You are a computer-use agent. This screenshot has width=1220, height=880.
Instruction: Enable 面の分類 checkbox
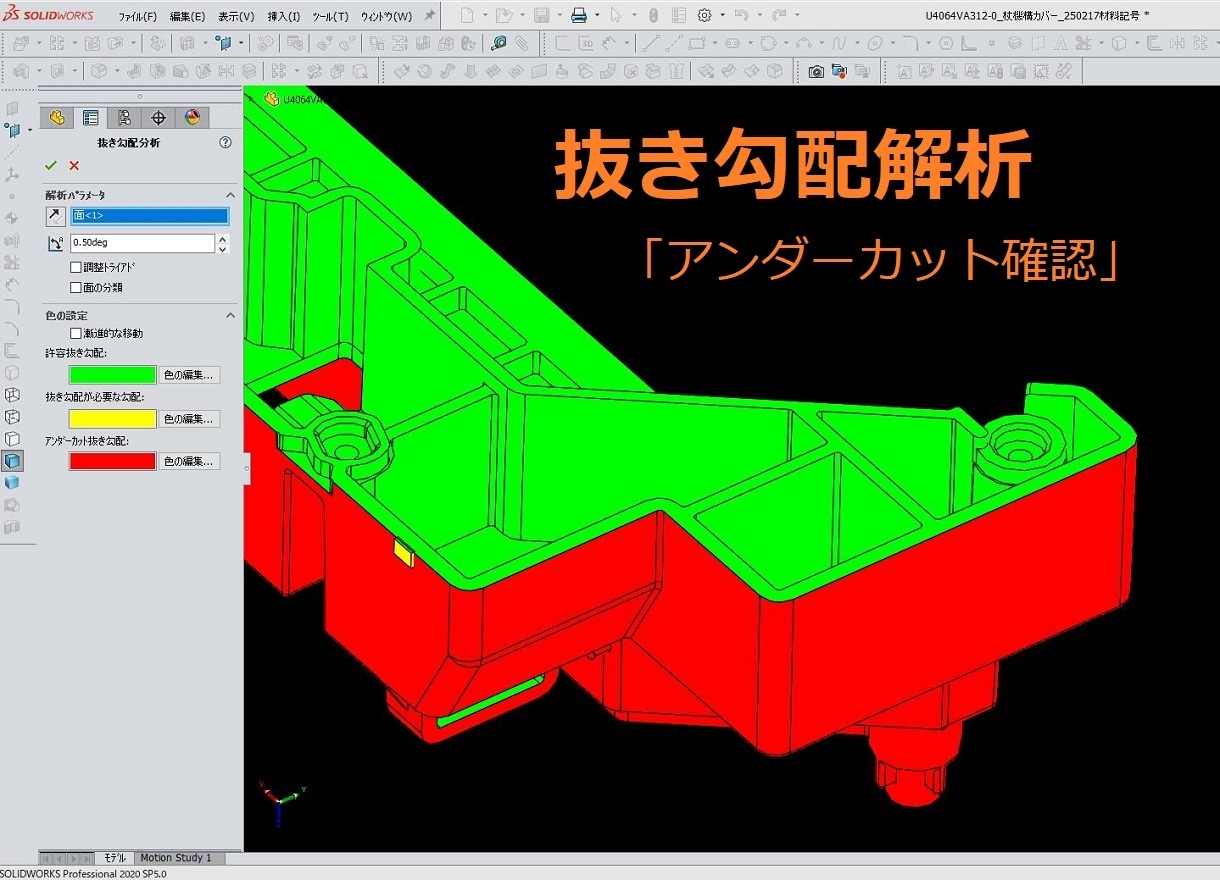click(x=76, y=287)
